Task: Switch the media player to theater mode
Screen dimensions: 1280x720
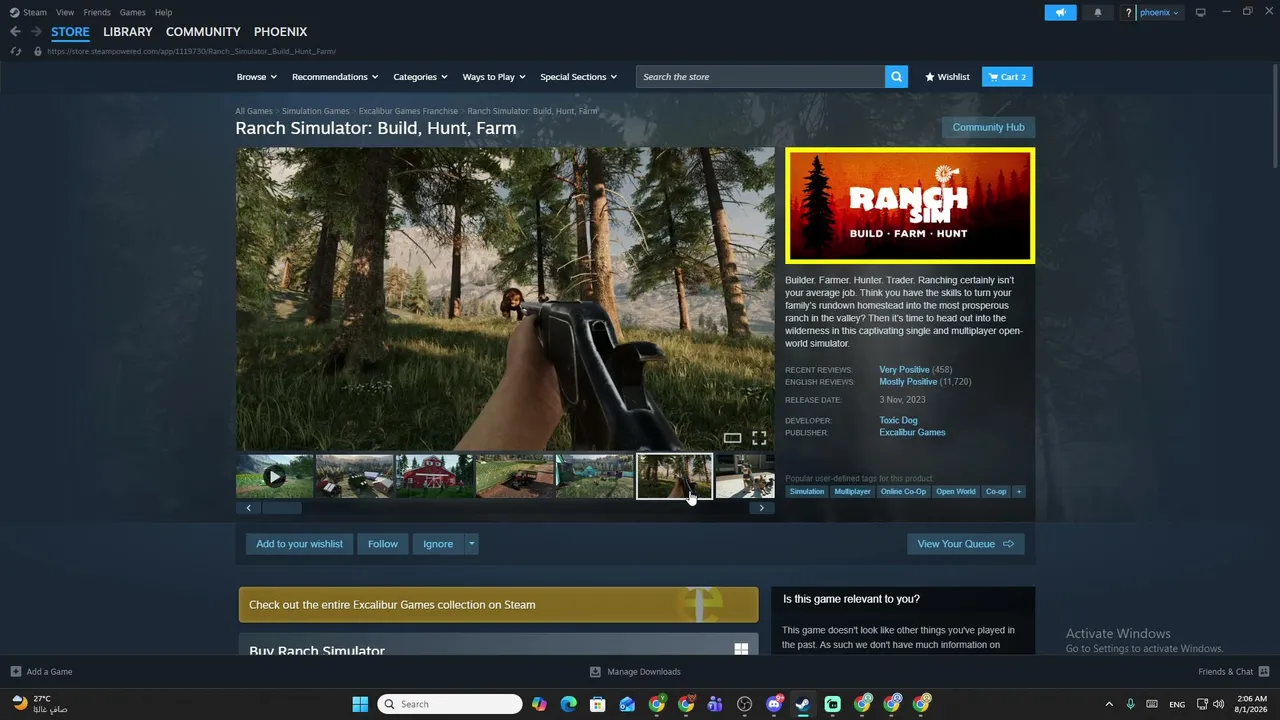Action: pos(732,438)
